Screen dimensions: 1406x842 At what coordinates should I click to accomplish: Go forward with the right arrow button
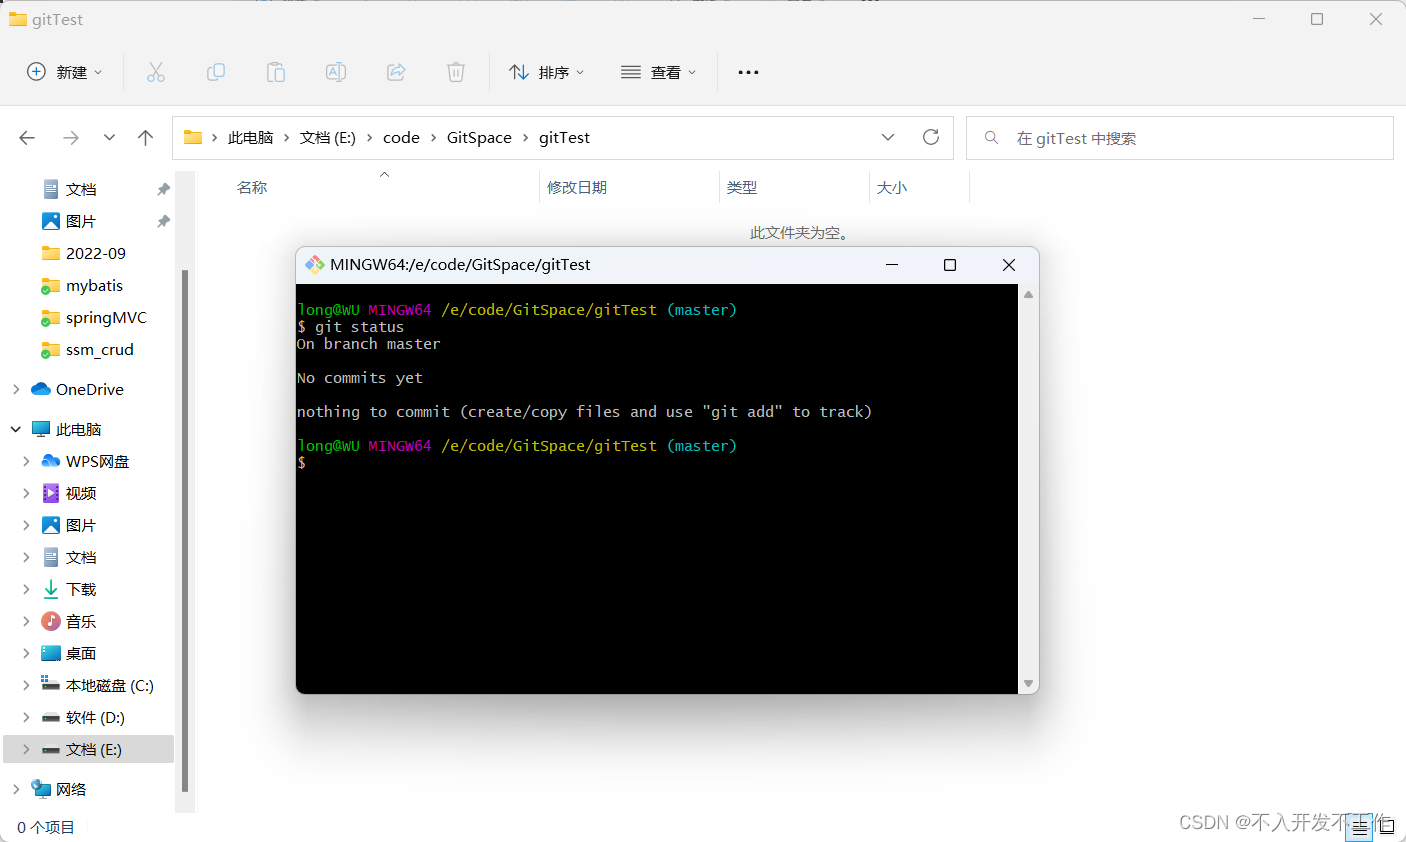coord(71,138)
